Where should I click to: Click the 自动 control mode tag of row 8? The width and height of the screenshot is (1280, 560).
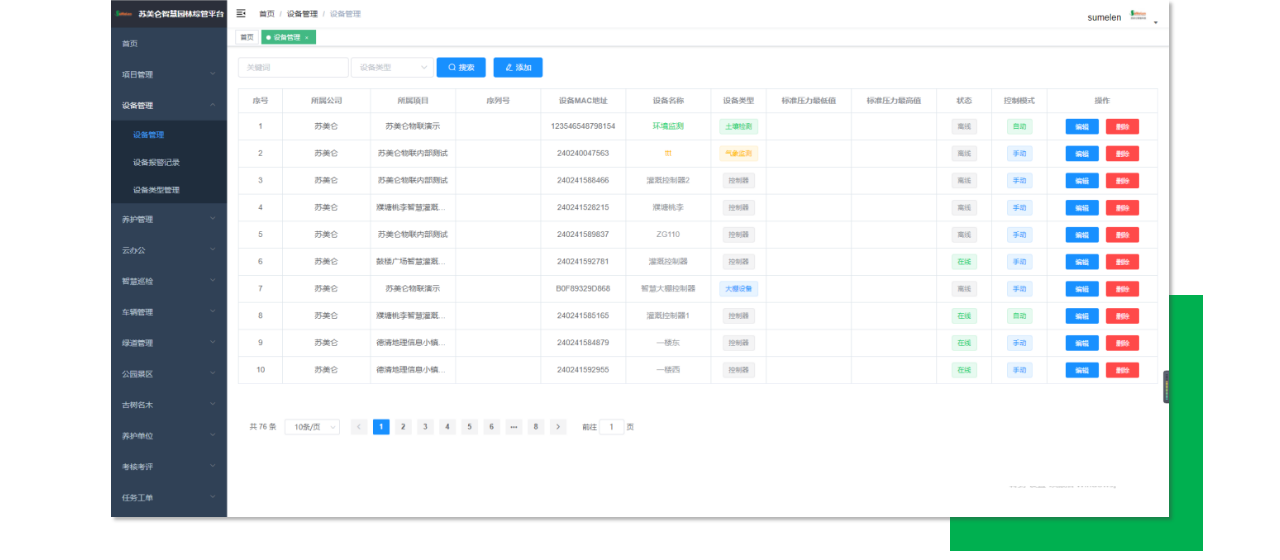(x=1019, y=316)
